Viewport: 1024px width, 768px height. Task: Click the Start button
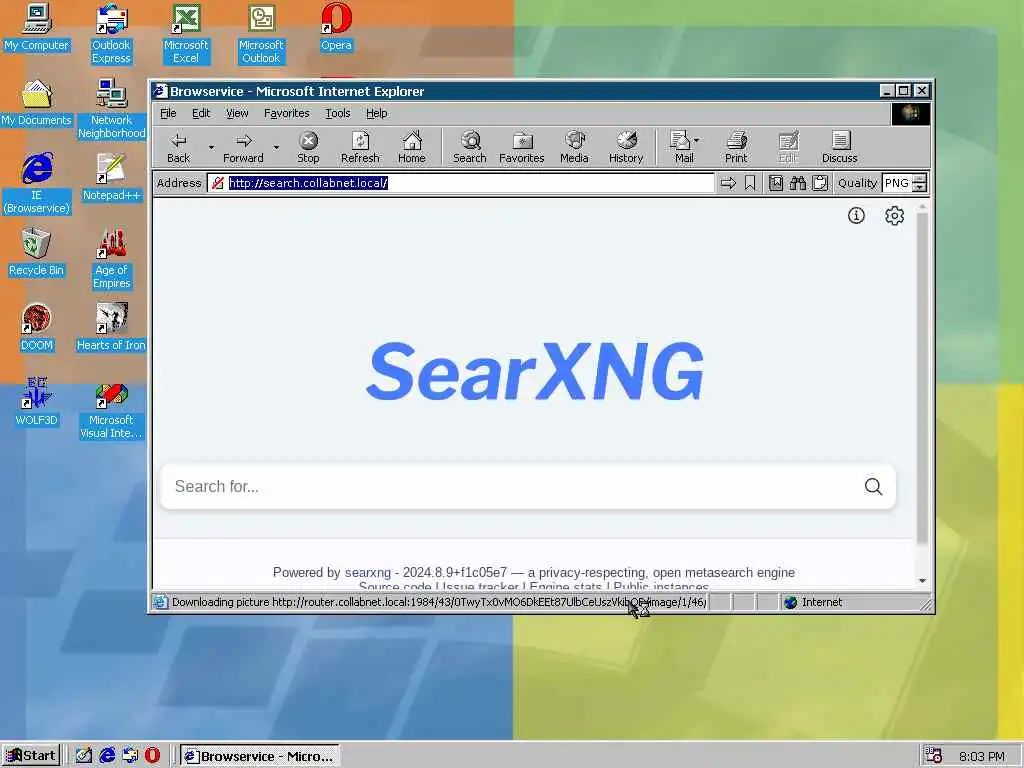(x=31, y=756)
